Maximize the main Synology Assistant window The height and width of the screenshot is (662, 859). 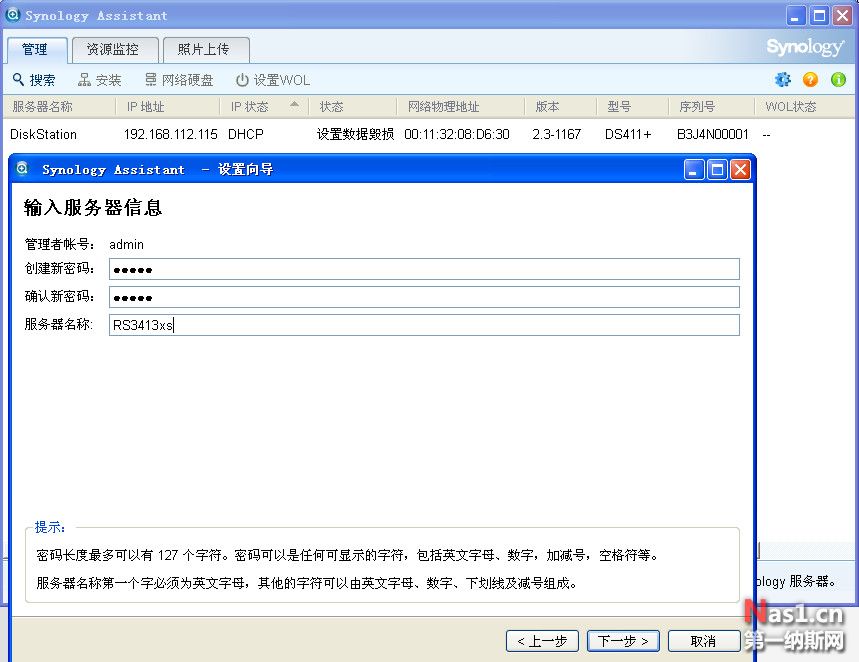pos(820,16)
